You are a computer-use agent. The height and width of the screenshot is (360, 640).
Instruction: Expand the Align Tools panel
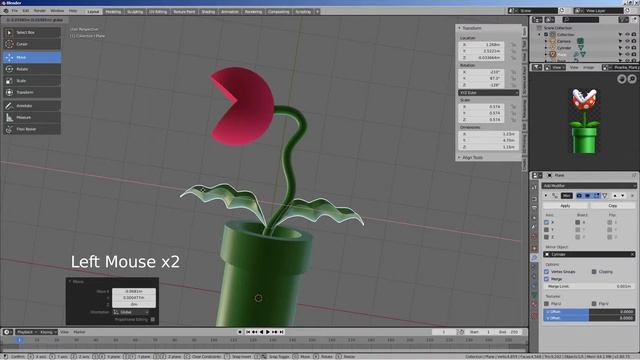coord(460,158)
